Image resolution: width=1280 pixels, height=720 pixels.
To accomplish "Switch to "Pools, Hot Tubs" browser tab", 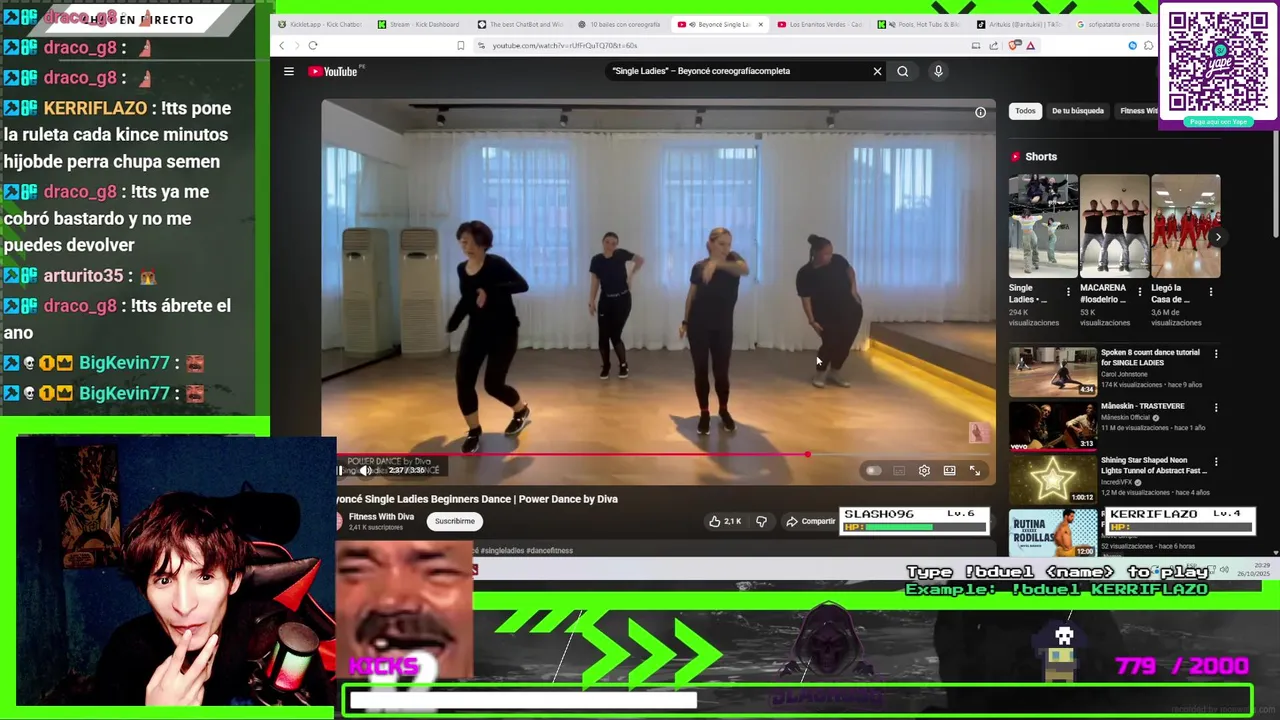I will click(920, 24).
